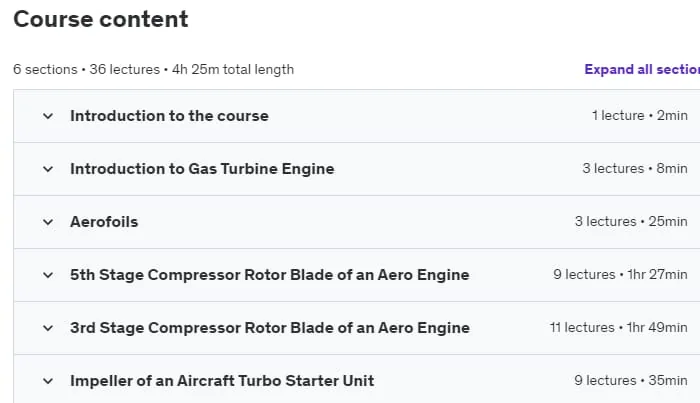The image size is (700, 403).
Task: Click the "9 lectures • 1hr 27min" label
Action: click(x=621, y=274)
